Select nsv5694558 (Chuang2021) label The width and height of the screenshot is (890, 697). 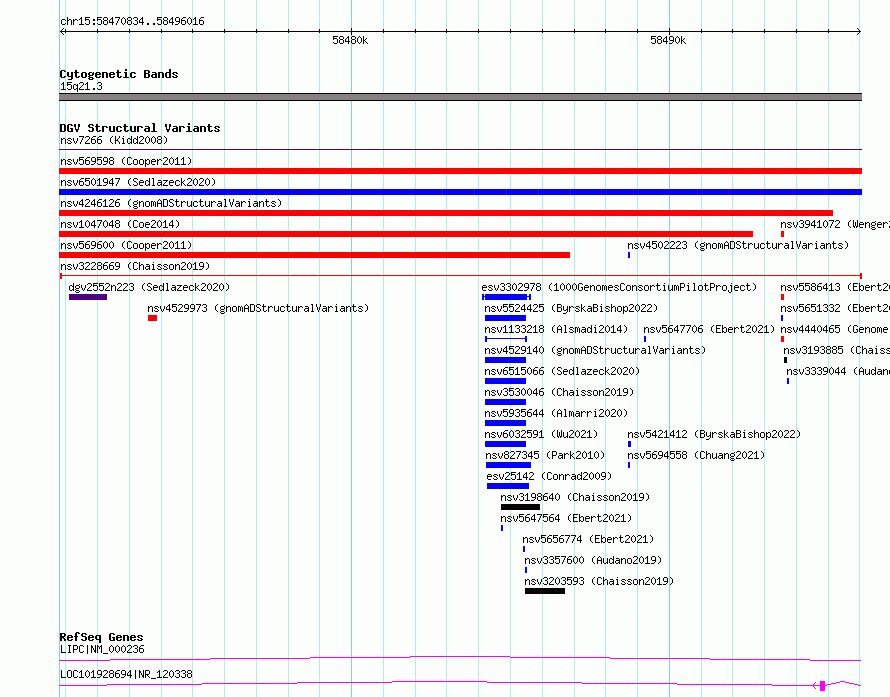tap(696, 455)
